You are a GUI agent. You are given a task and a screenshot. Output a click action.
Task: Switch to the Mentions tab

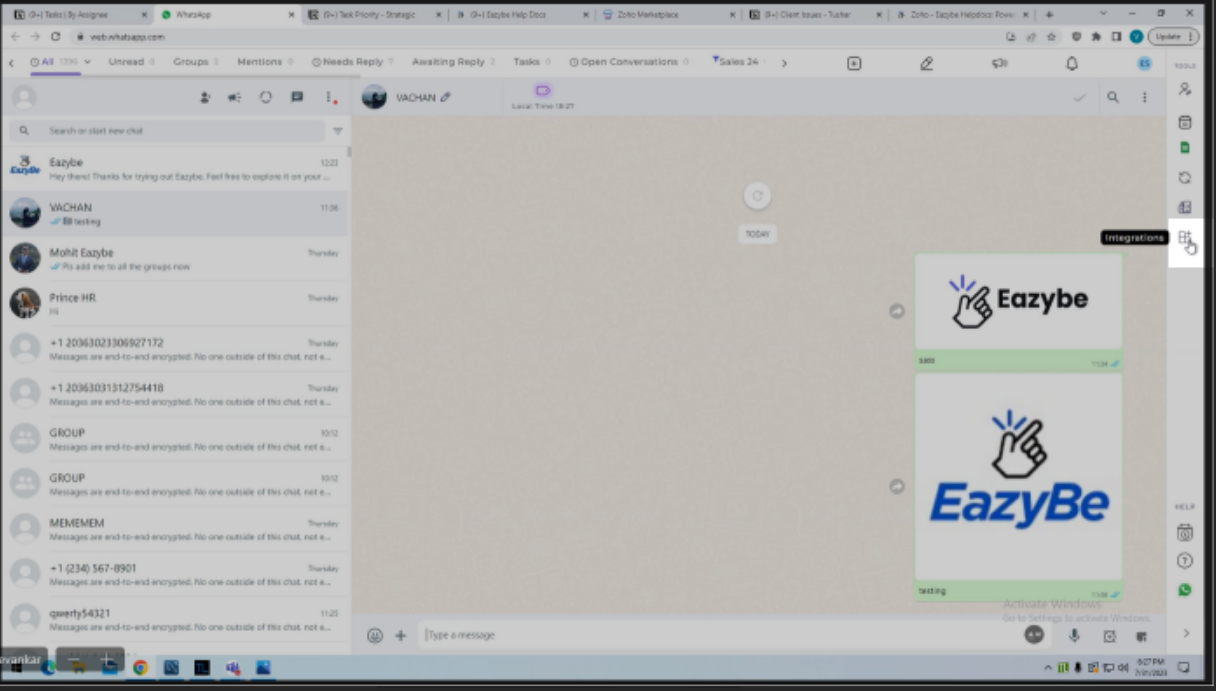pos(264,62)
